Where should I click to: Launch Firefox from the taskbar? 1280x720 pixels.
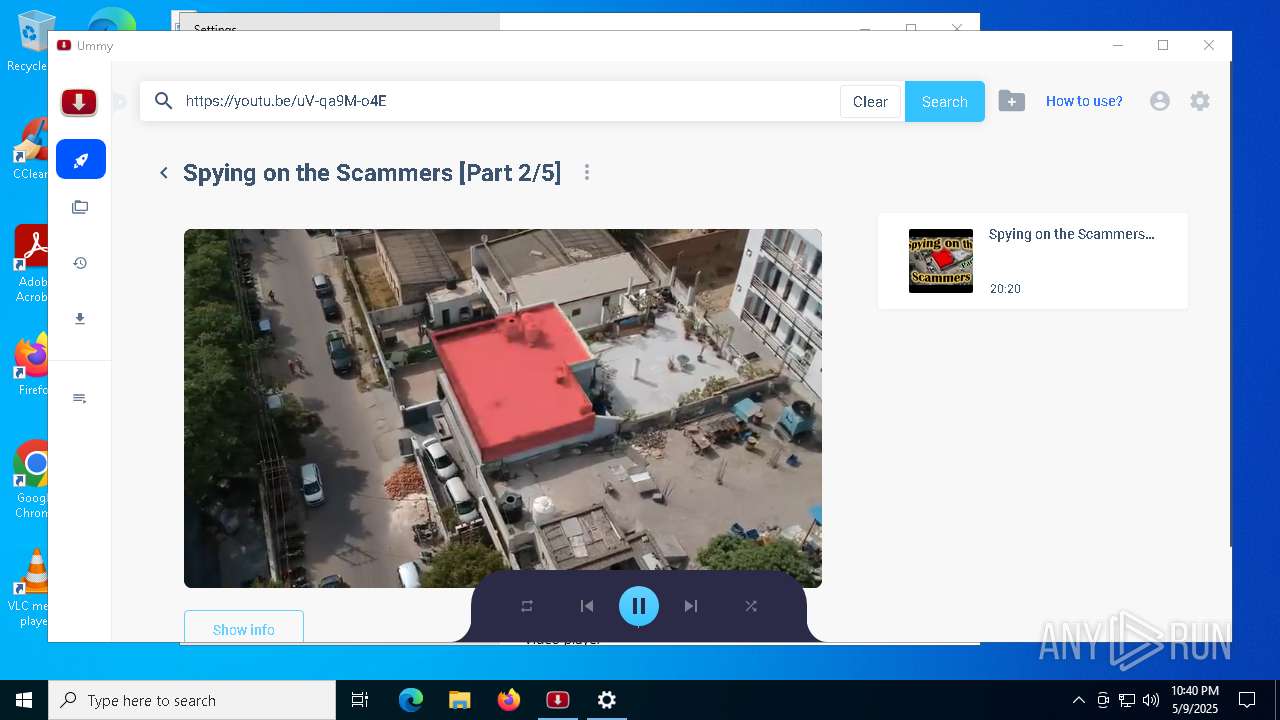point(509,700)
